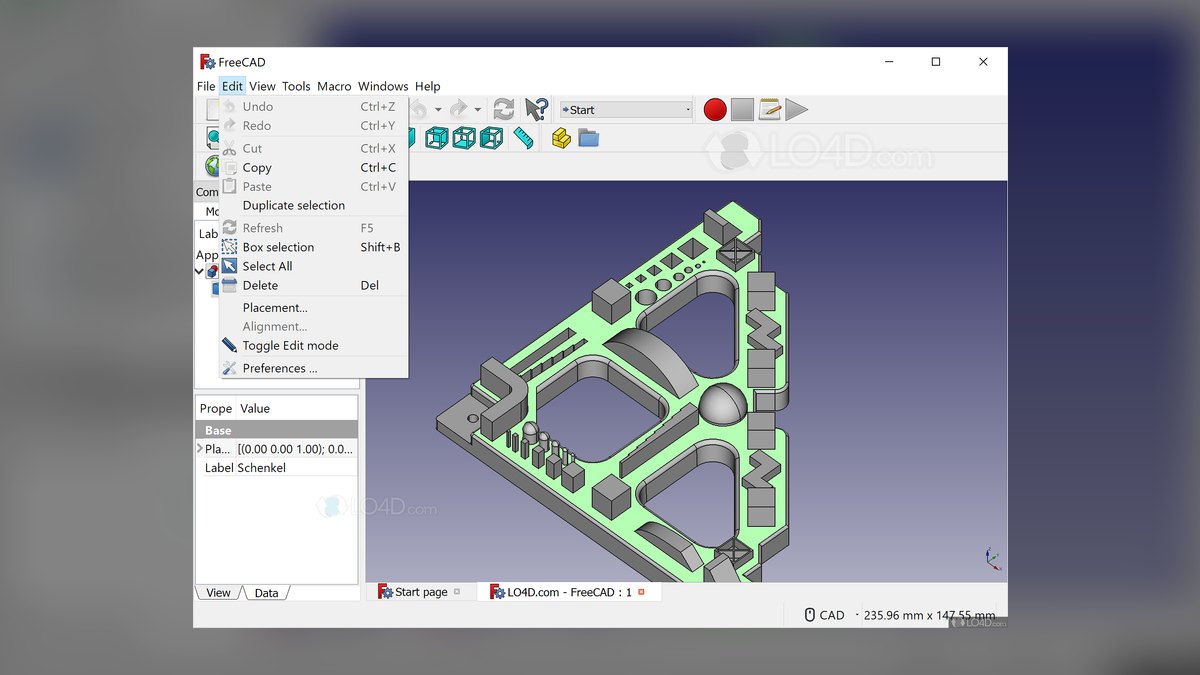This screenshot has height=675, width=1200.
Task: Click the navigation mouse icon in status bar
Action: click(x=810, y=615)
